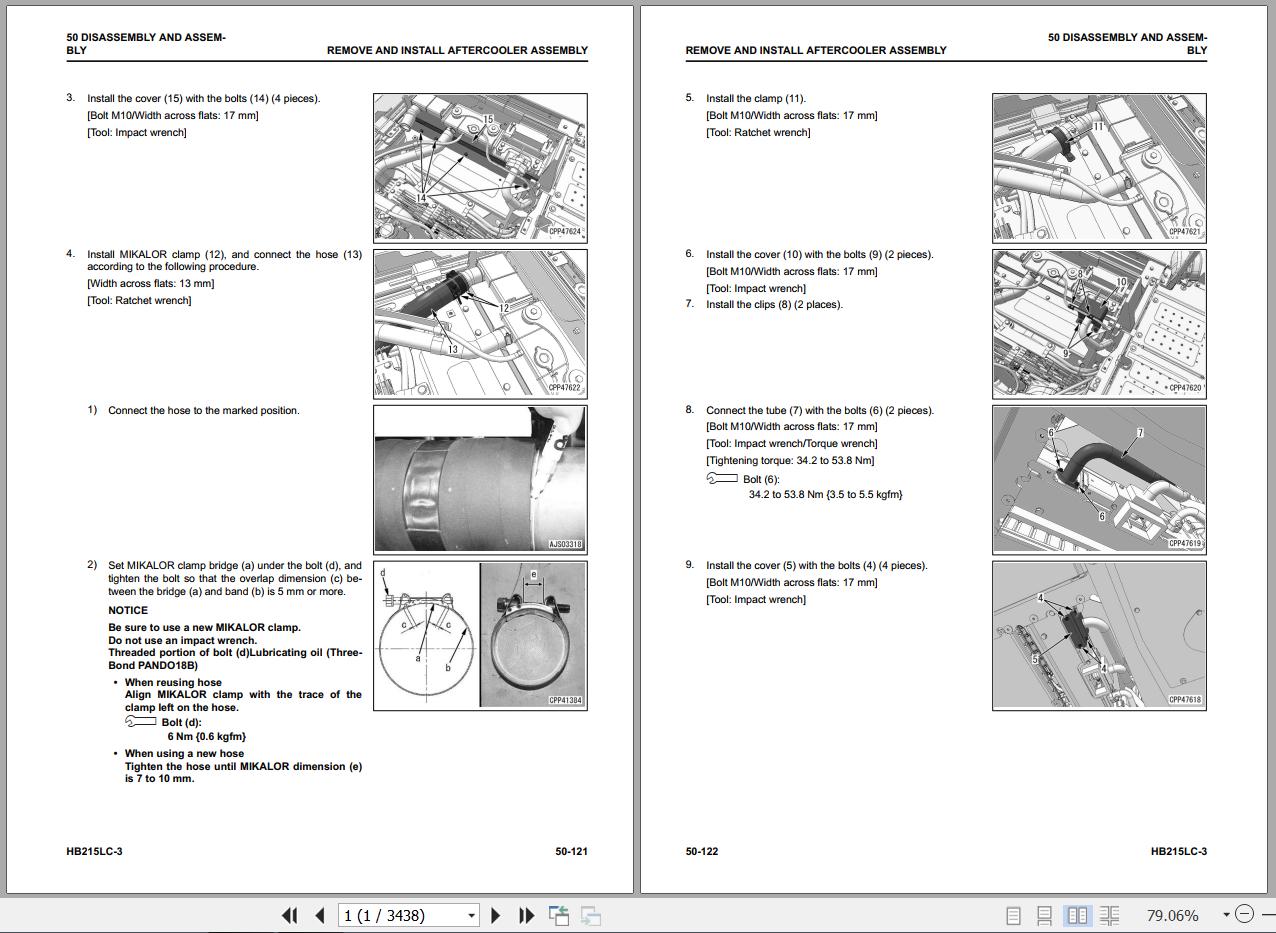
Task: Switch to single page layout
Action: click(1013, 915)
